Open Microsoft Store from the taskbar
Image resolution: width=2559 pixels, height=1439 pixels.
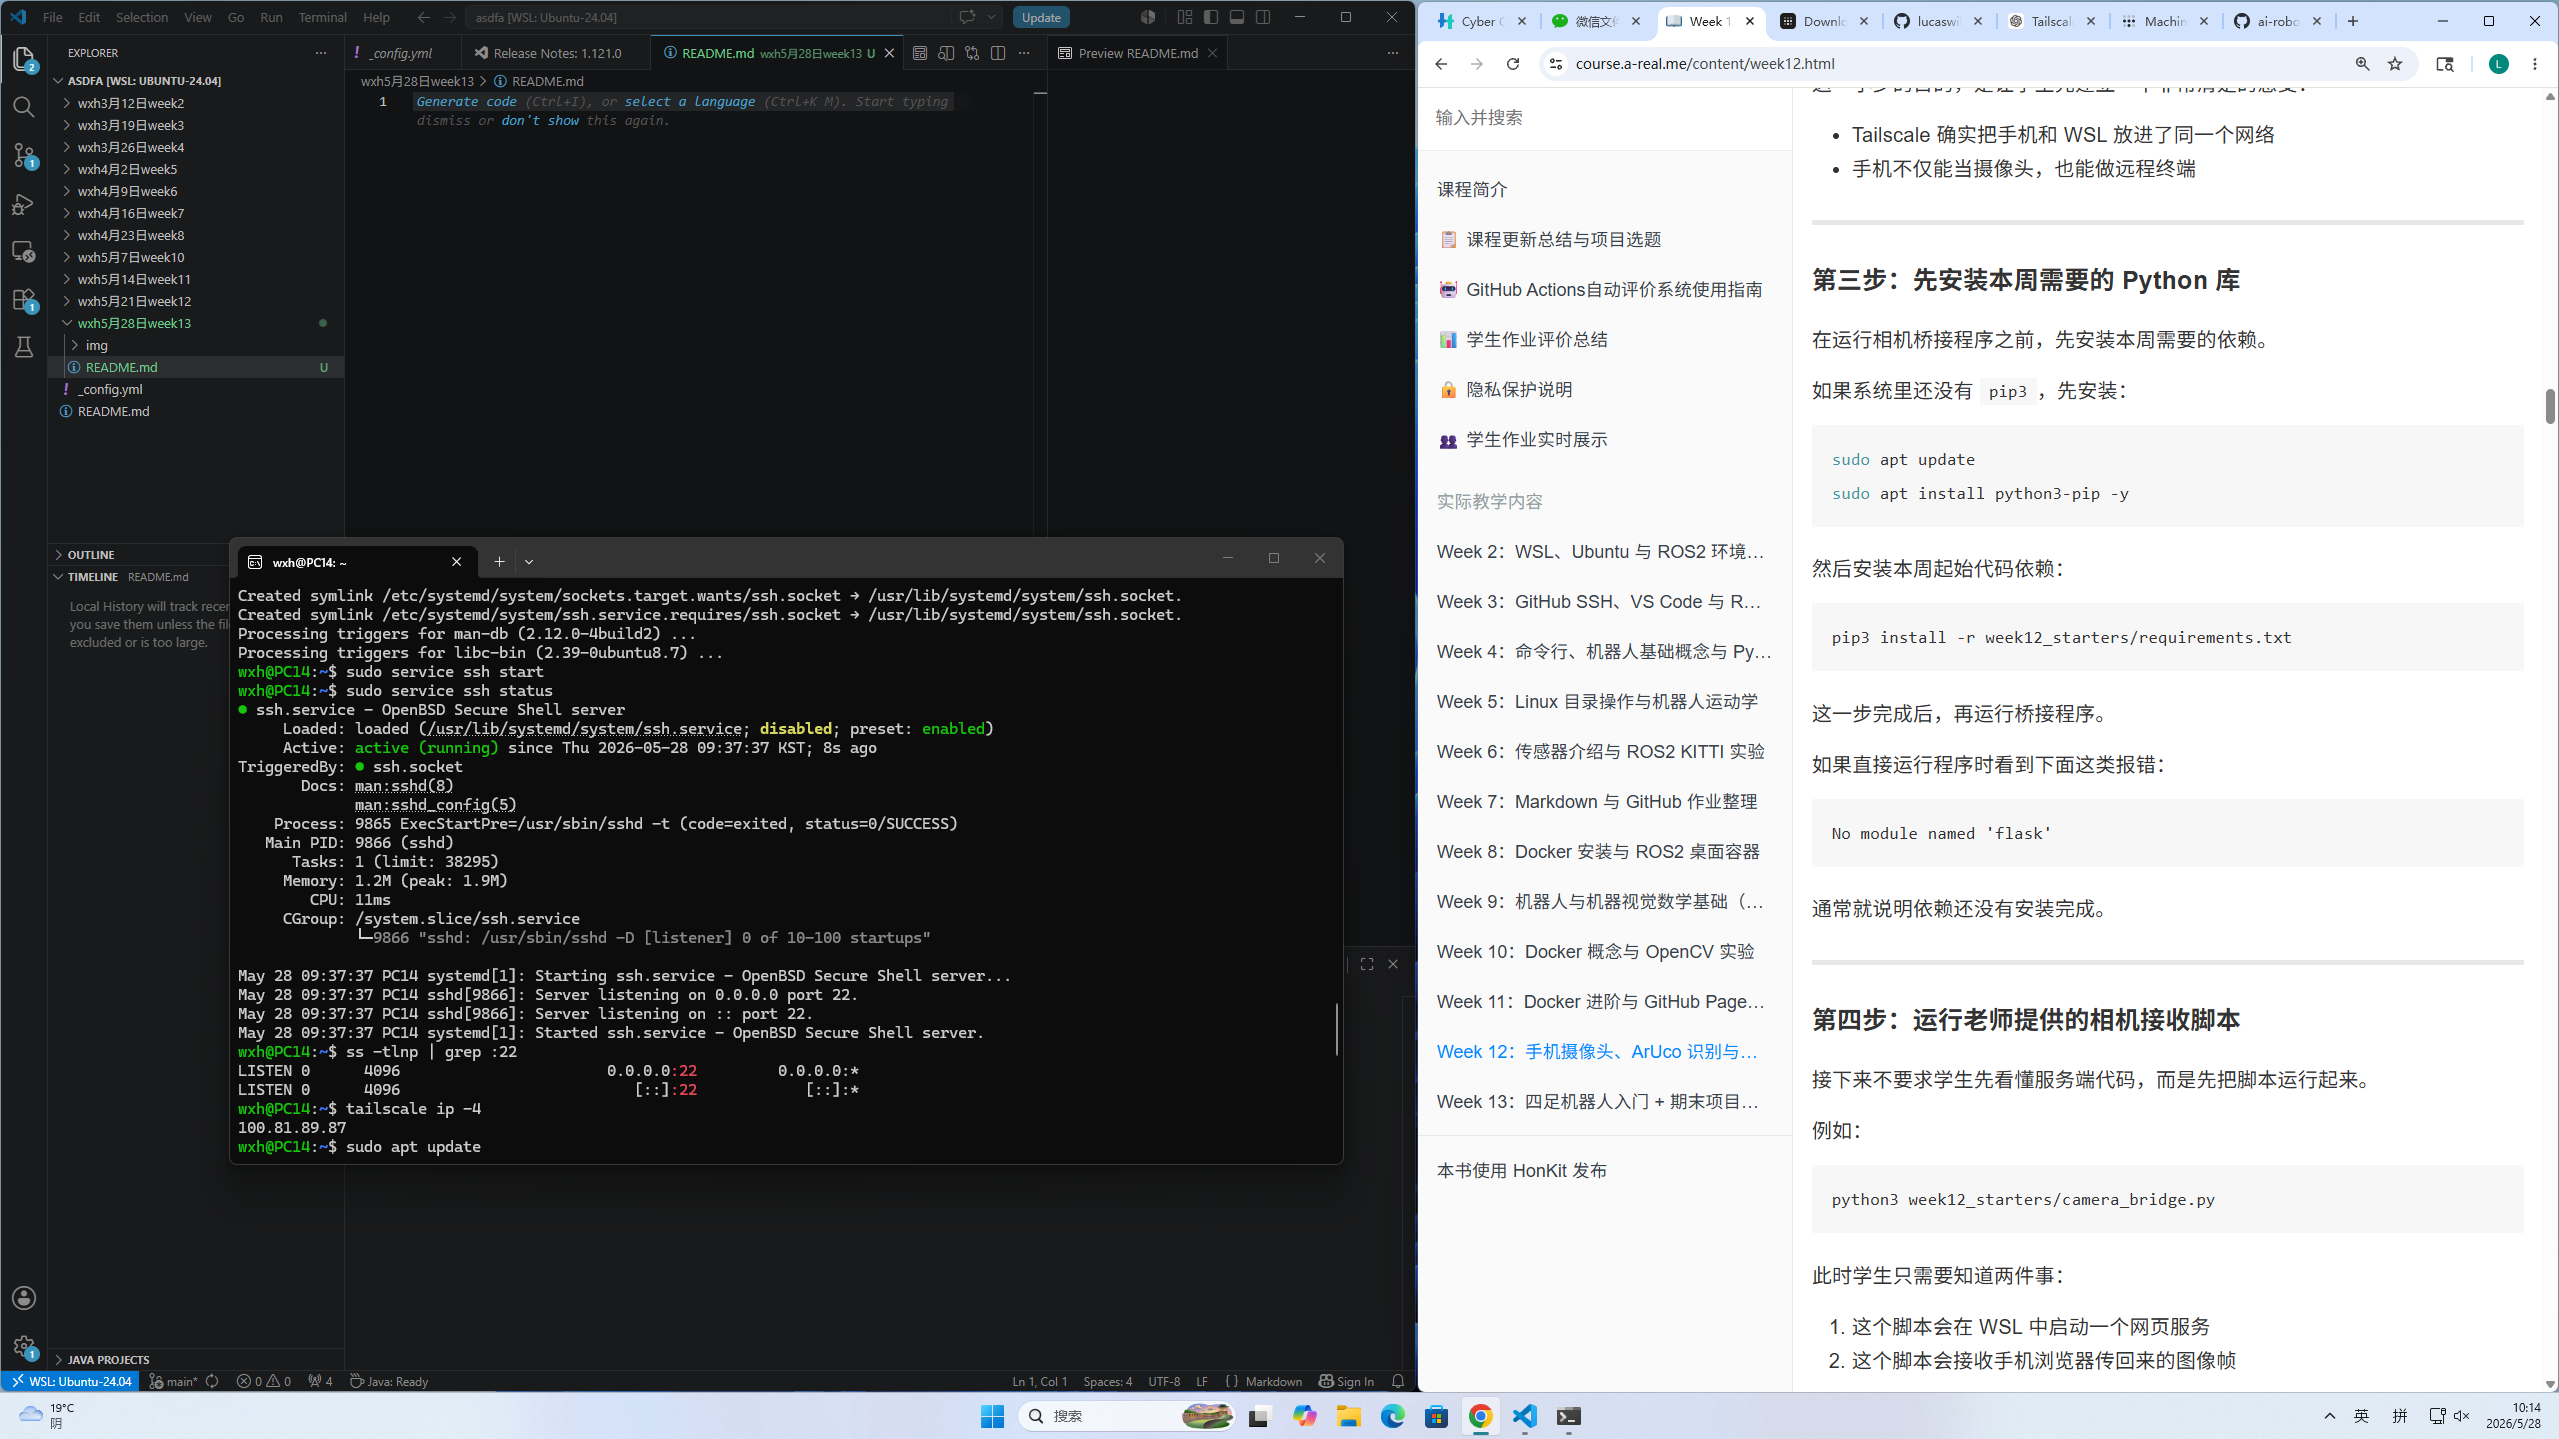[1436, 1416]
